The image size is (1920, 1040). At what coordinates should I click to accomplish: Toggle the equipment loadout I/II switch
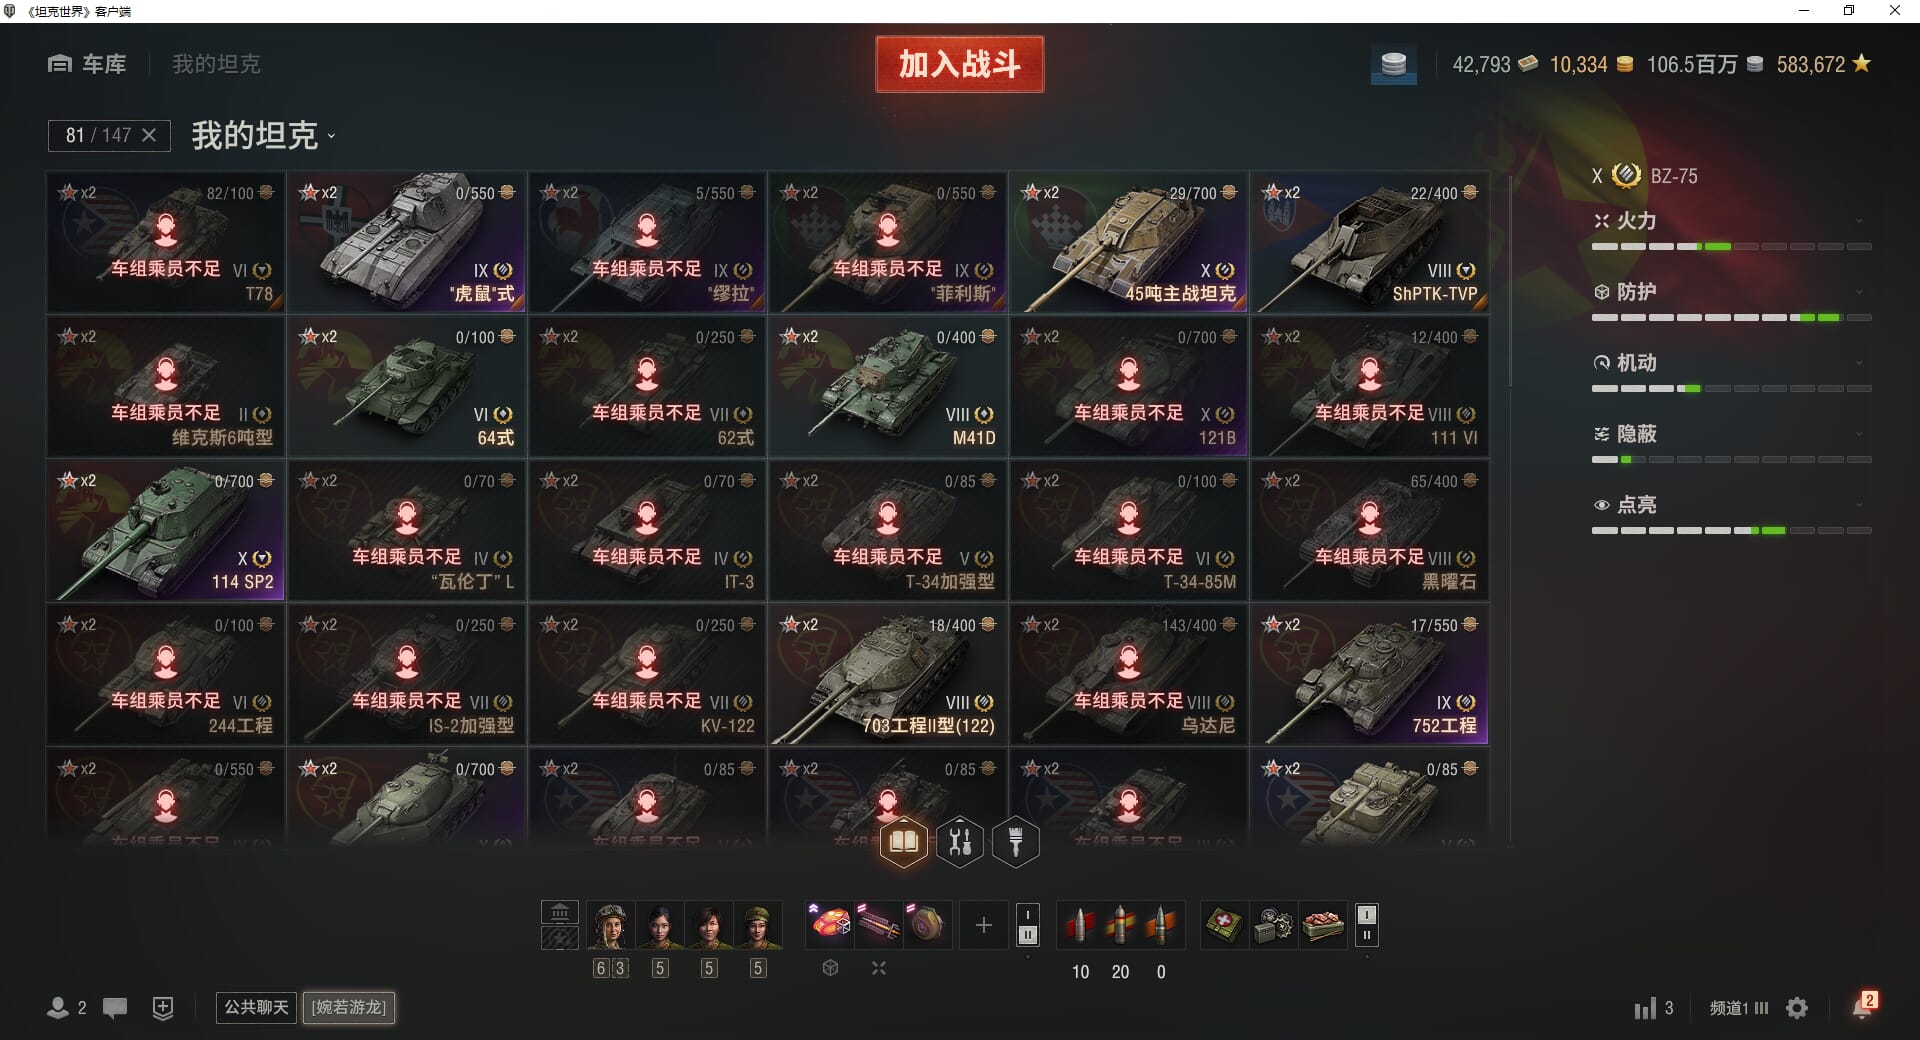pyautogui.click(x=1027, y=925)
